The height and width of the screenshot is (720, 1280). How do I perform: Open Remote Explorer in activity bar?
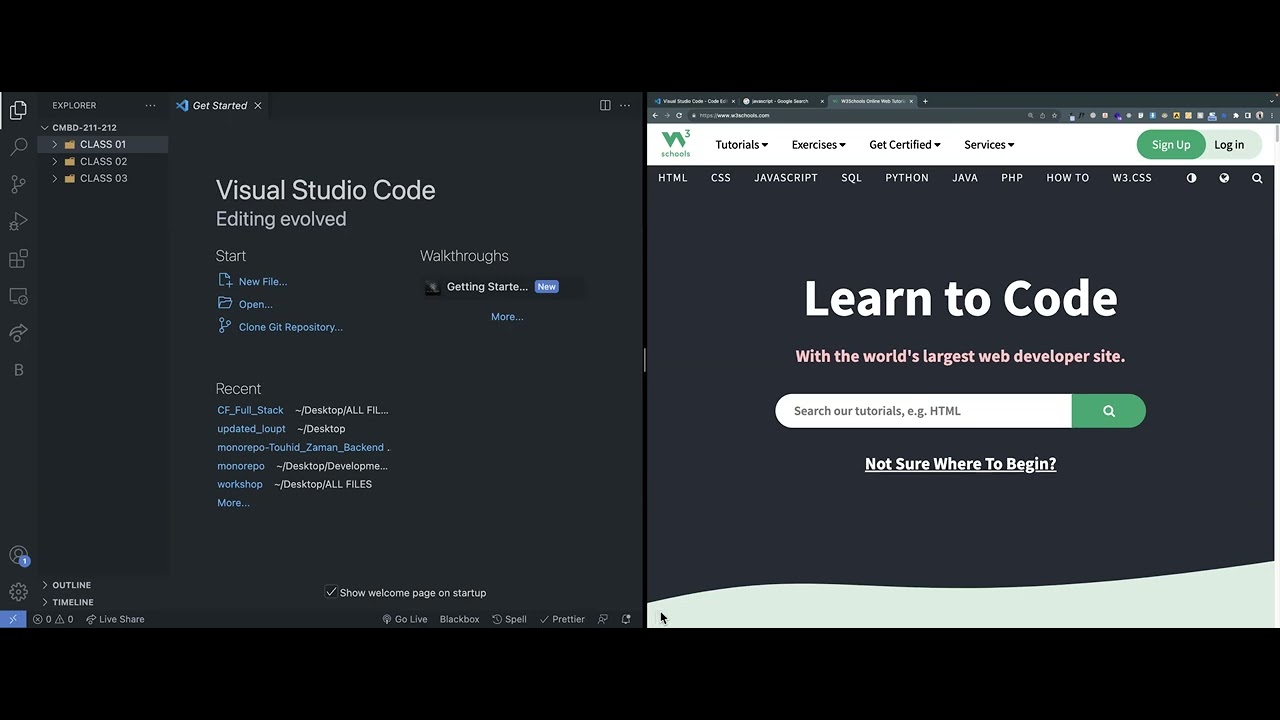(18, 296)
